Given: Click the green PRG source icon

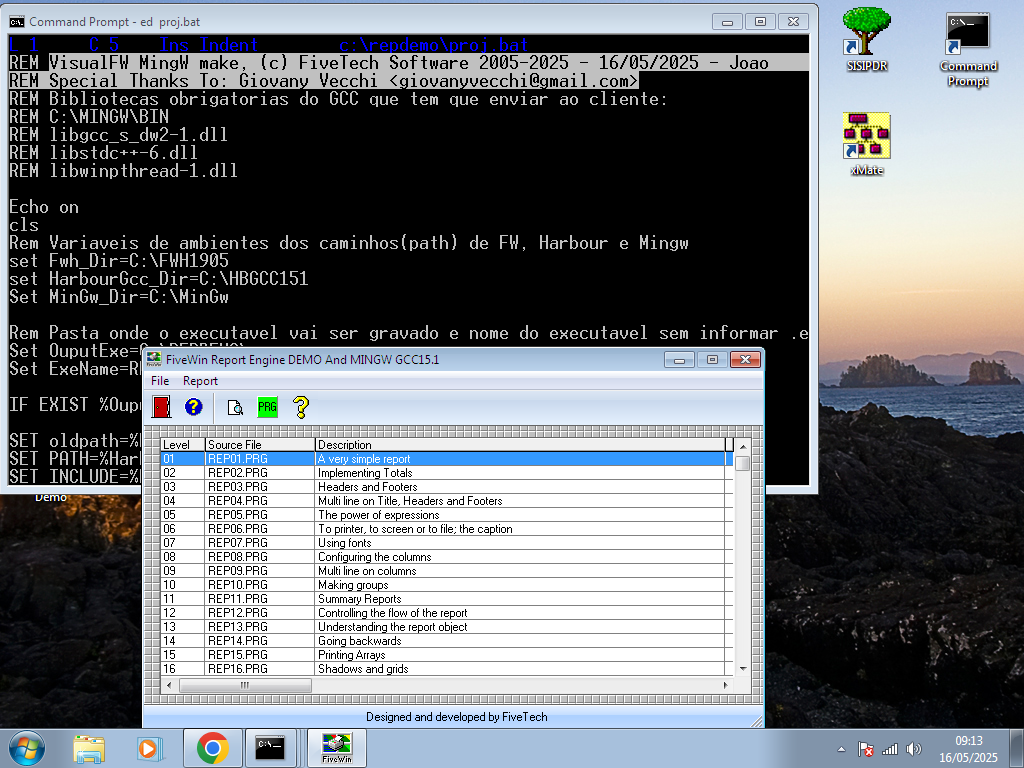Looking at the screenshot, I should 267,407.
